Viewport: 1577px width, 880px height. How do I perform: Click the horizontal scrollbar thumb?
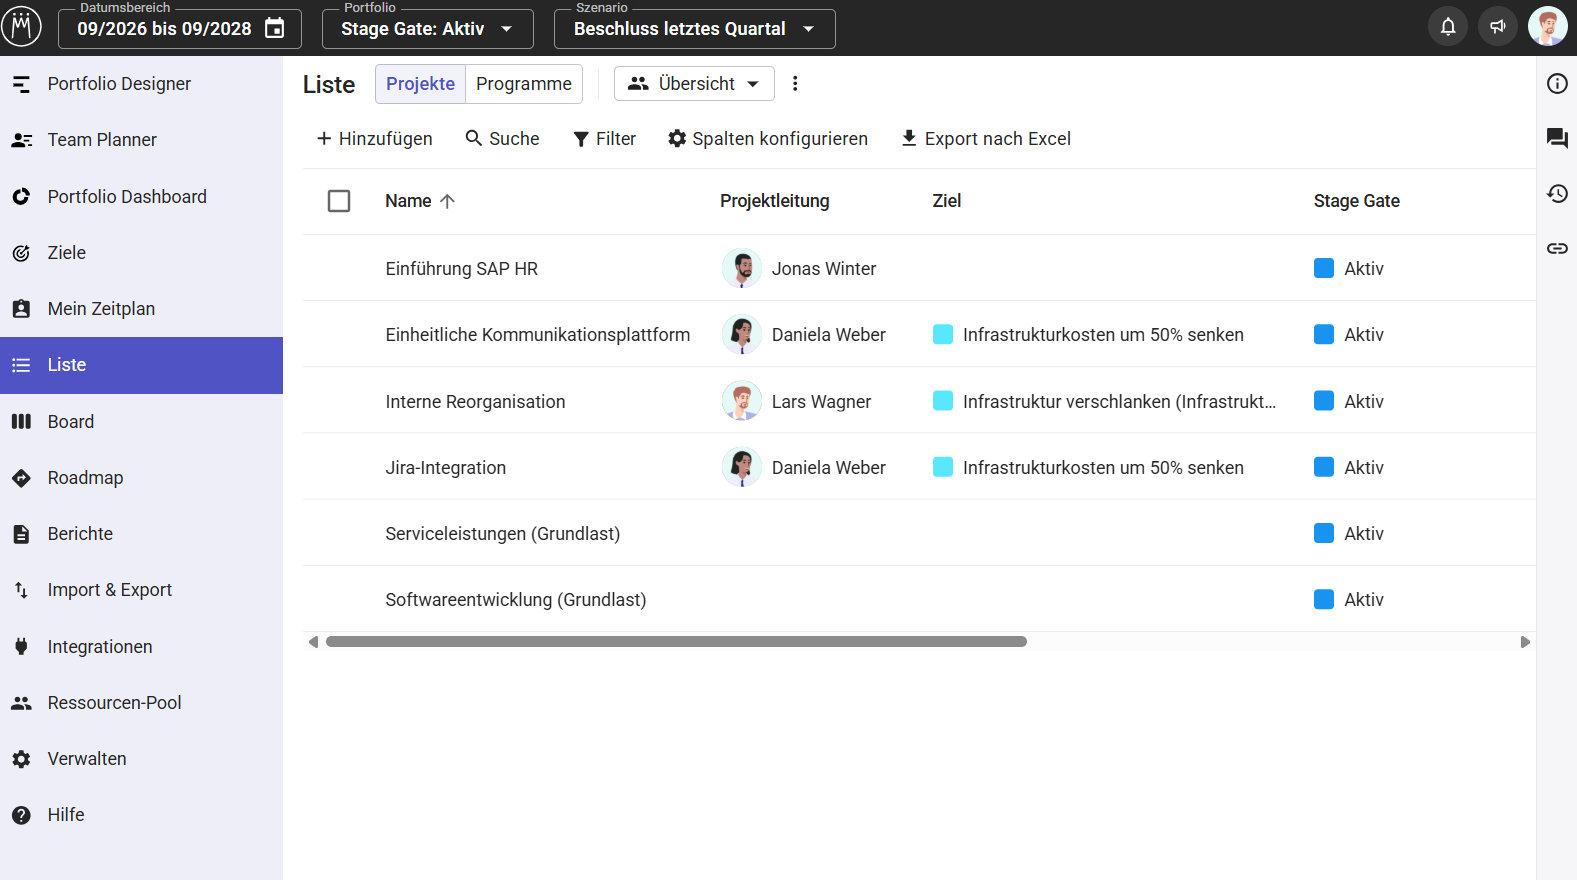point(676,642)
